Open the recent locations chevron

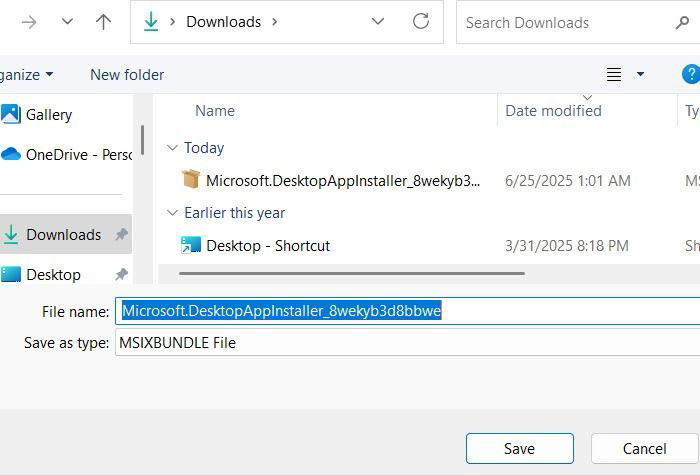tap(66, 22)
